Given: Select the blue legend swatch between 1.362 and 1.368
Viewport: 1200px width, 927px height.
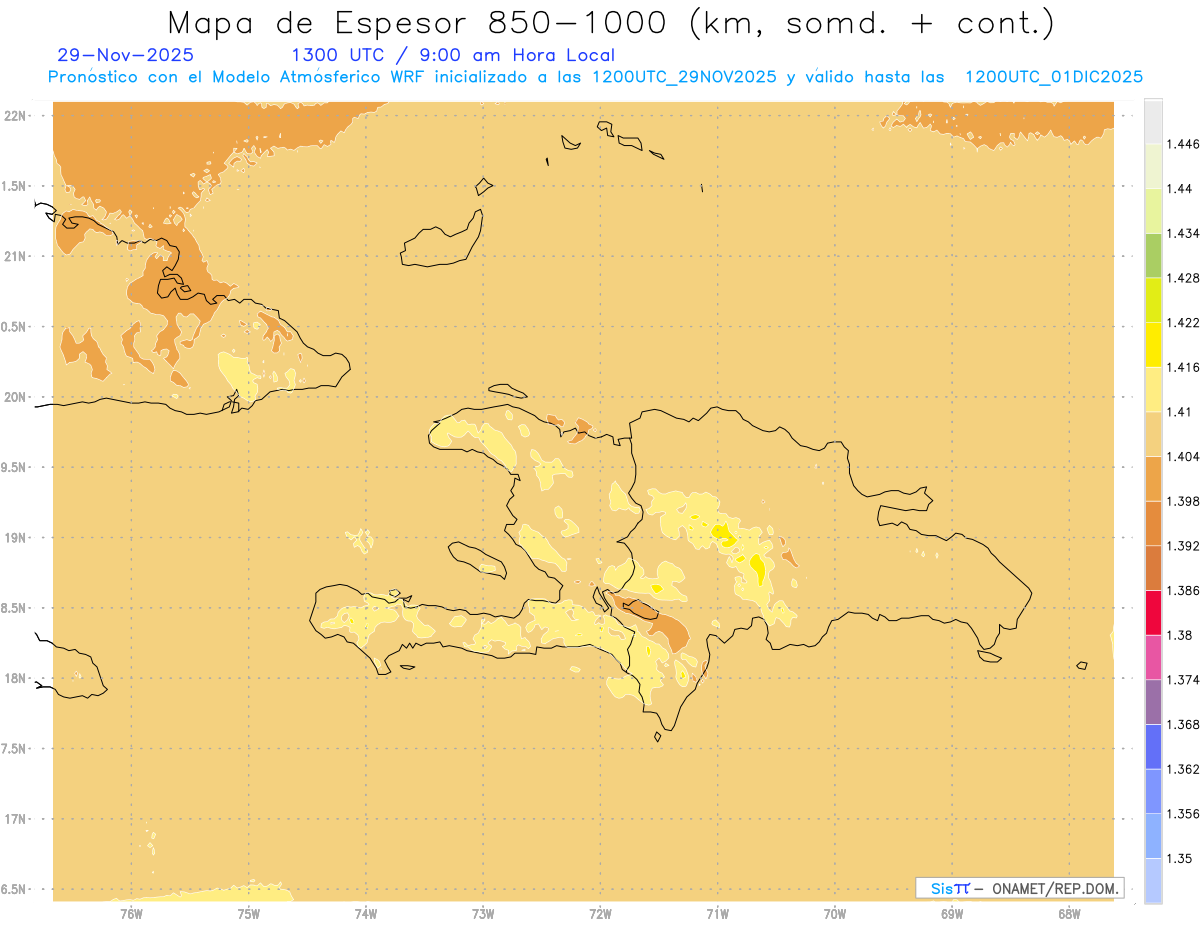Looking at the screenshot, I should [1153, 746].
